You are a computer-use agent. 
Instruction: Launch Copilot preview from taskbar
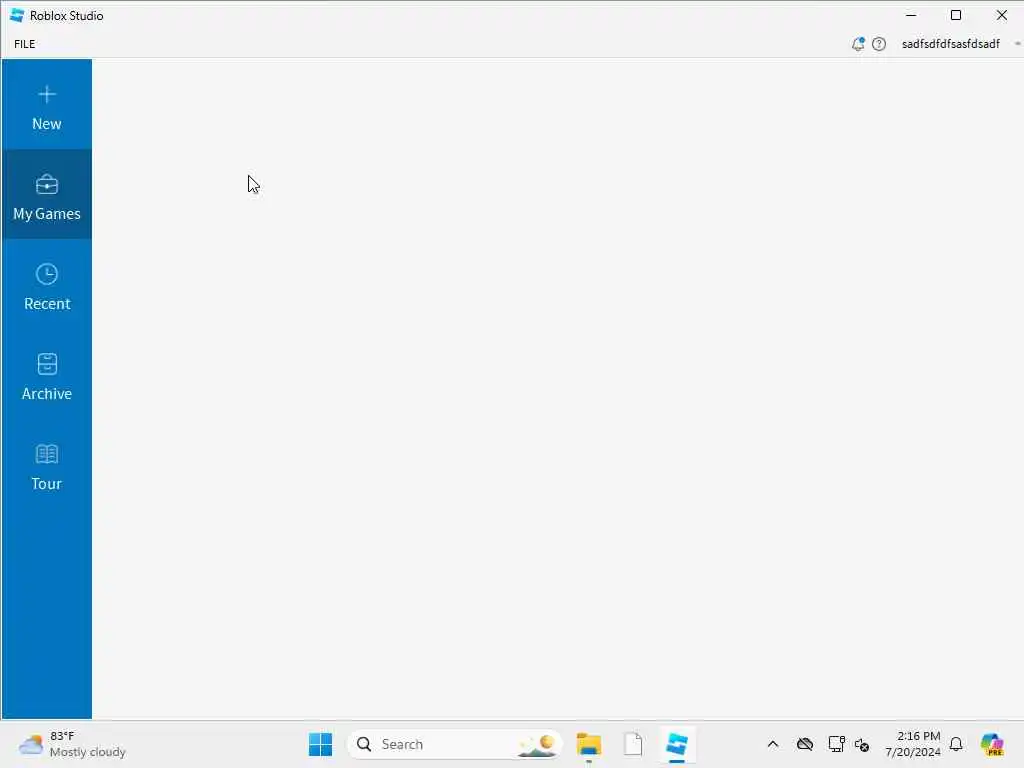(x=992, y=744)
